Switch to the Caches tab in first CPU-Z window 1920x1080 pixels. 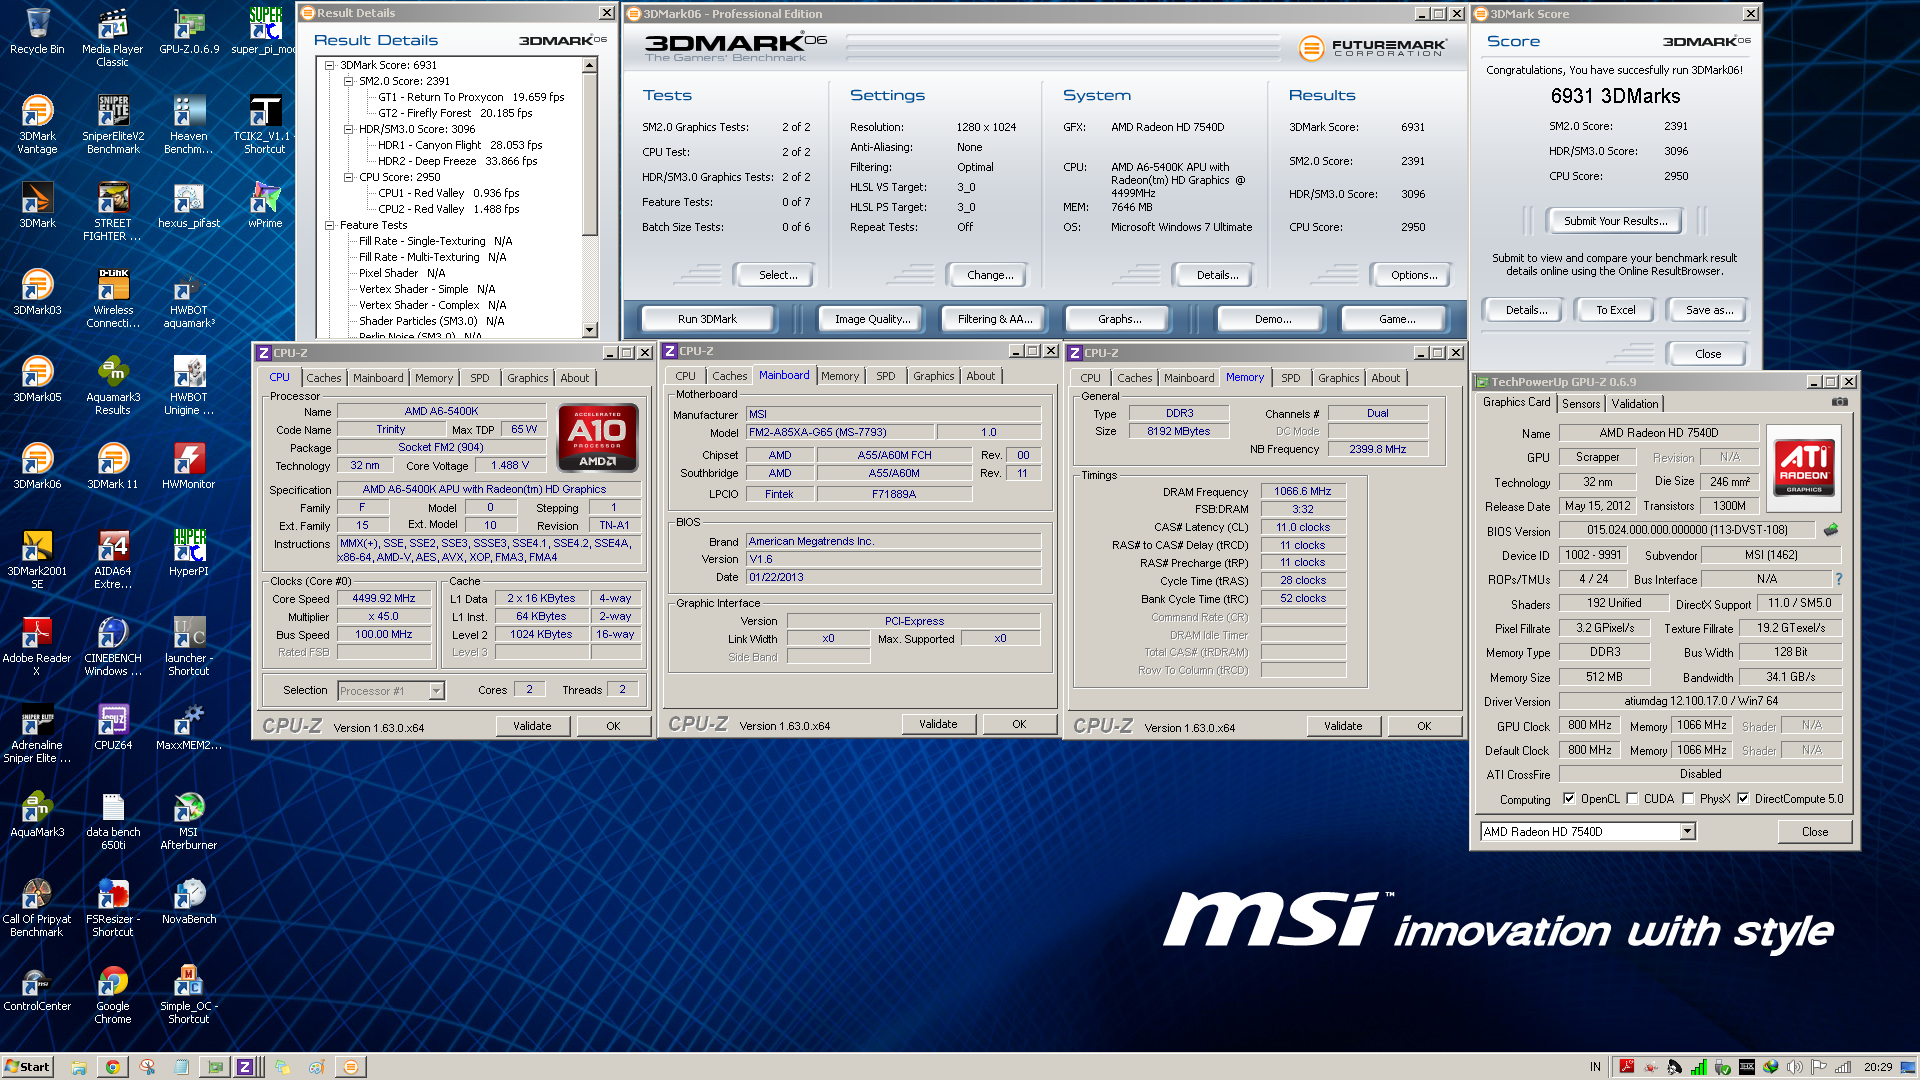(323, 378)
